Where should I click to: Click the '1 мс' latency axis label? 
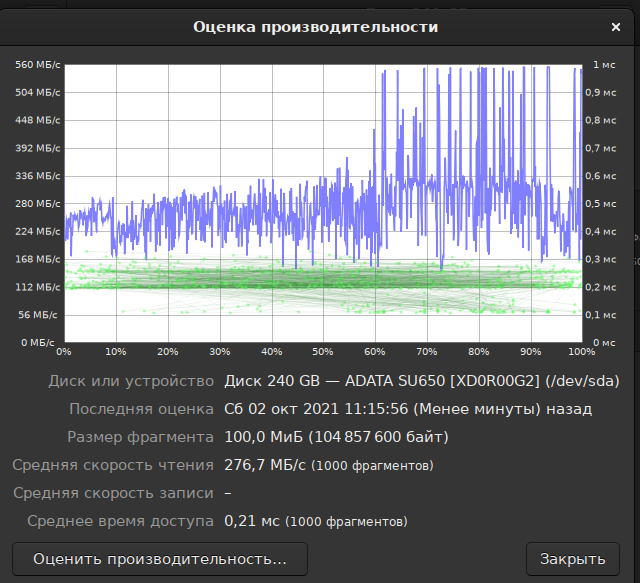pos(604,65)
